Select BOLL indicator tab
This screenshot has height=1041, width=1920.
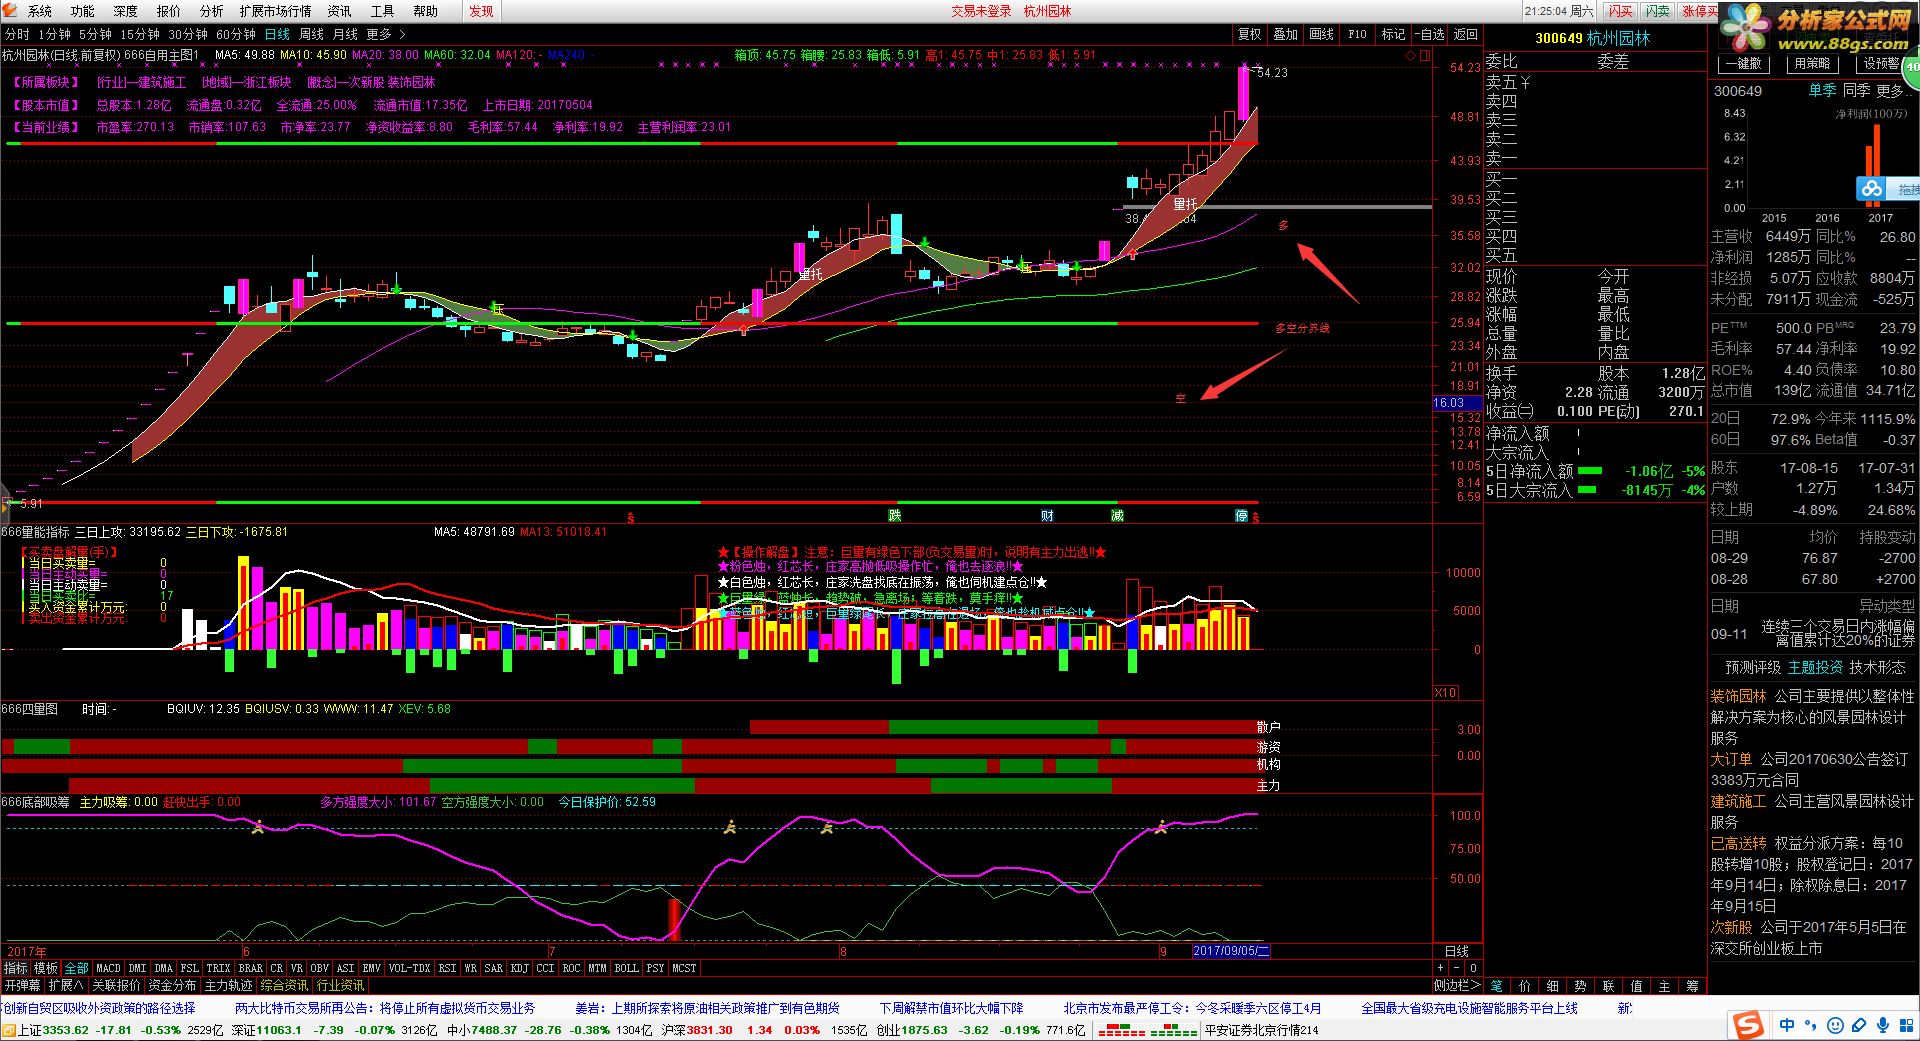pyautogui.click(x=626, y=968)
